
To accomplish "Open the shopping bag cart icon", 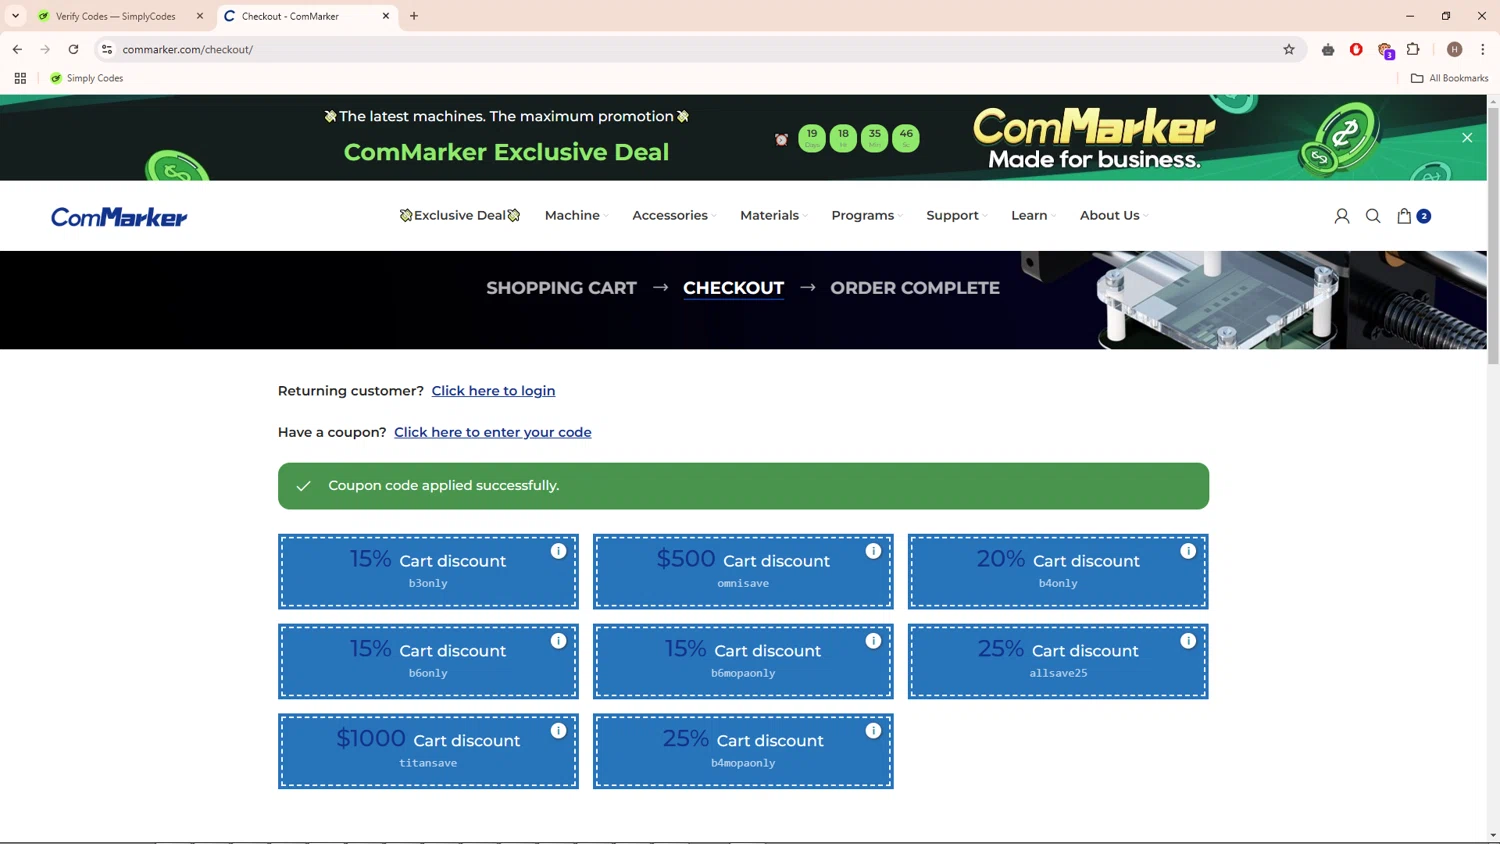I will pos(1404,216).
